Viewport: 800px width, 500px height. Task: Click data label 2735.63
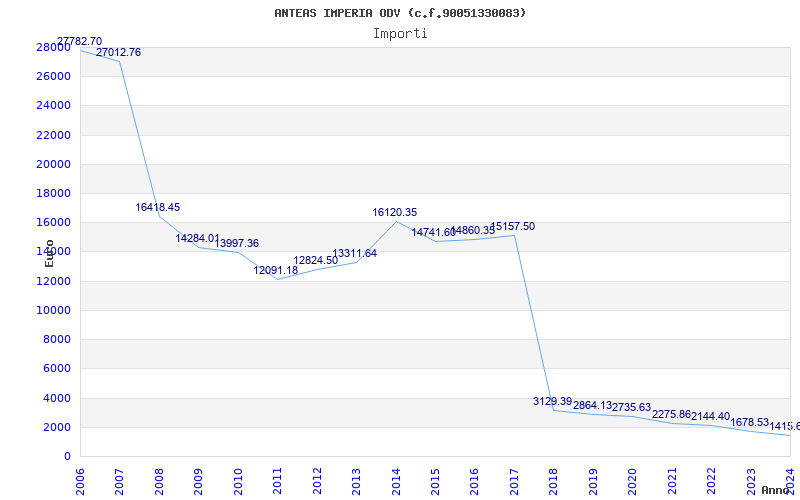click(x=632, y=407)
